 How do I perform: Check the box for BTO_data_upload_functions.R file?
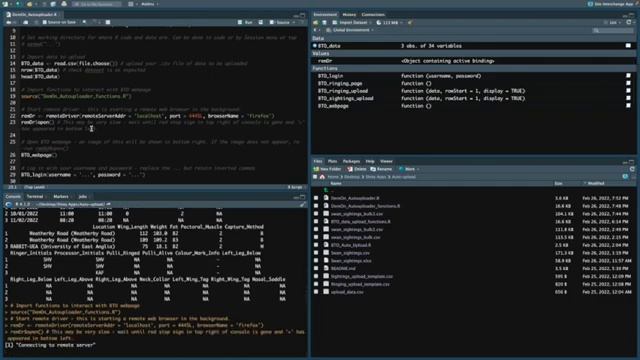click(x=316, y=221)
